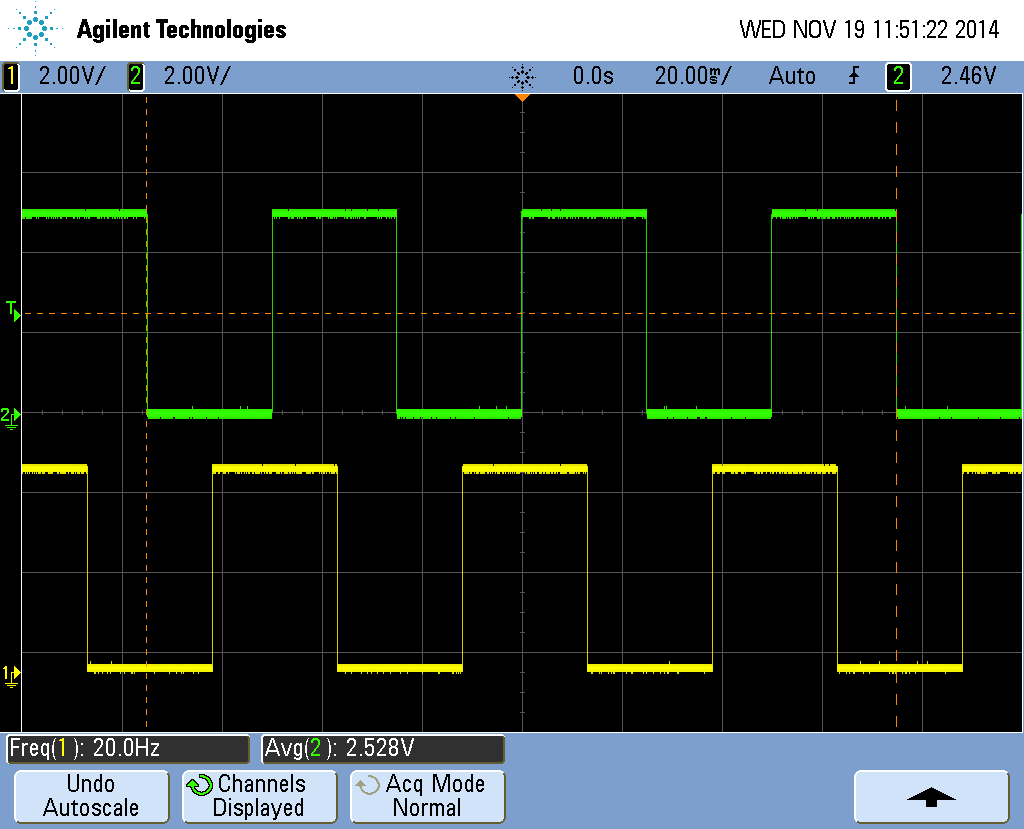The image size is (1024, 829).
Task: Click the channel 2 ground reference marker
Action: click(x=11, y=415)
